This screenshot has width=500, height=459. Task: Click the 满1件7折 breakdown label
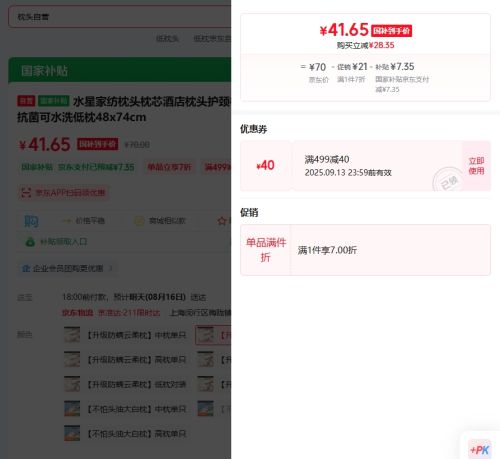tap(351, 79)
